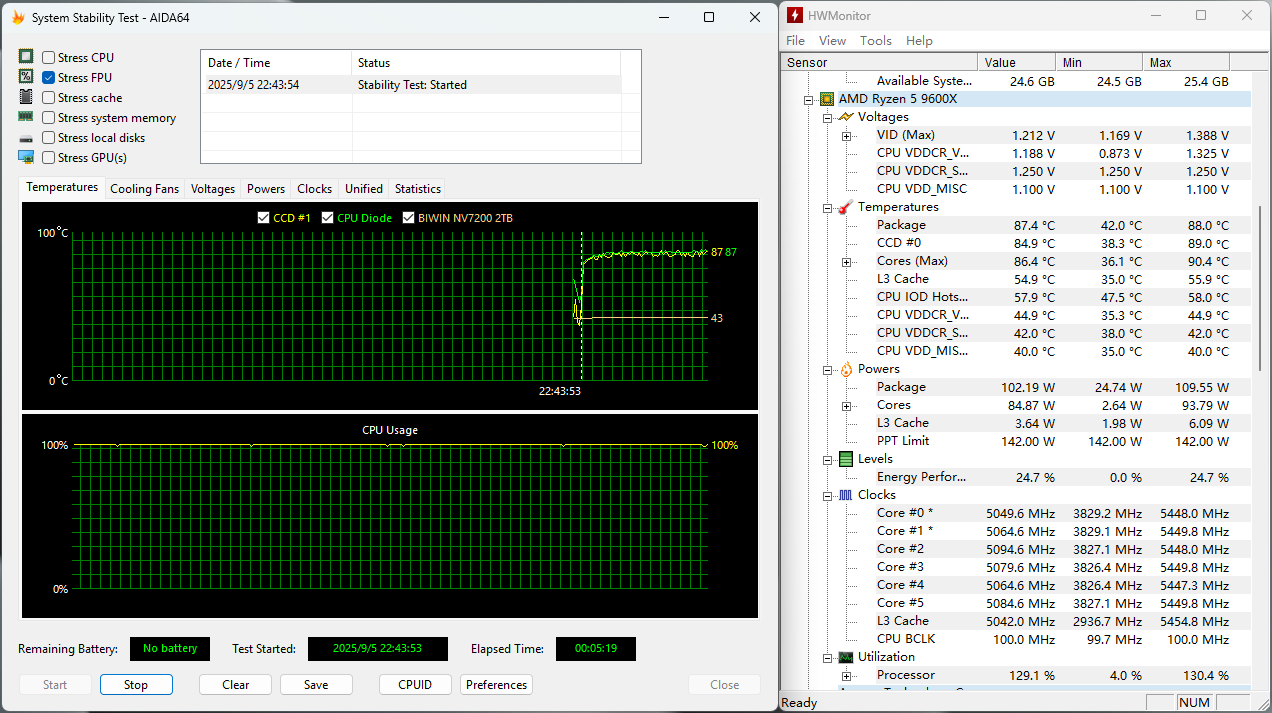This screenshot has width=1272, height=713.
Task: Open the Tools menu in HWMonitor
Action: [875, 41]
